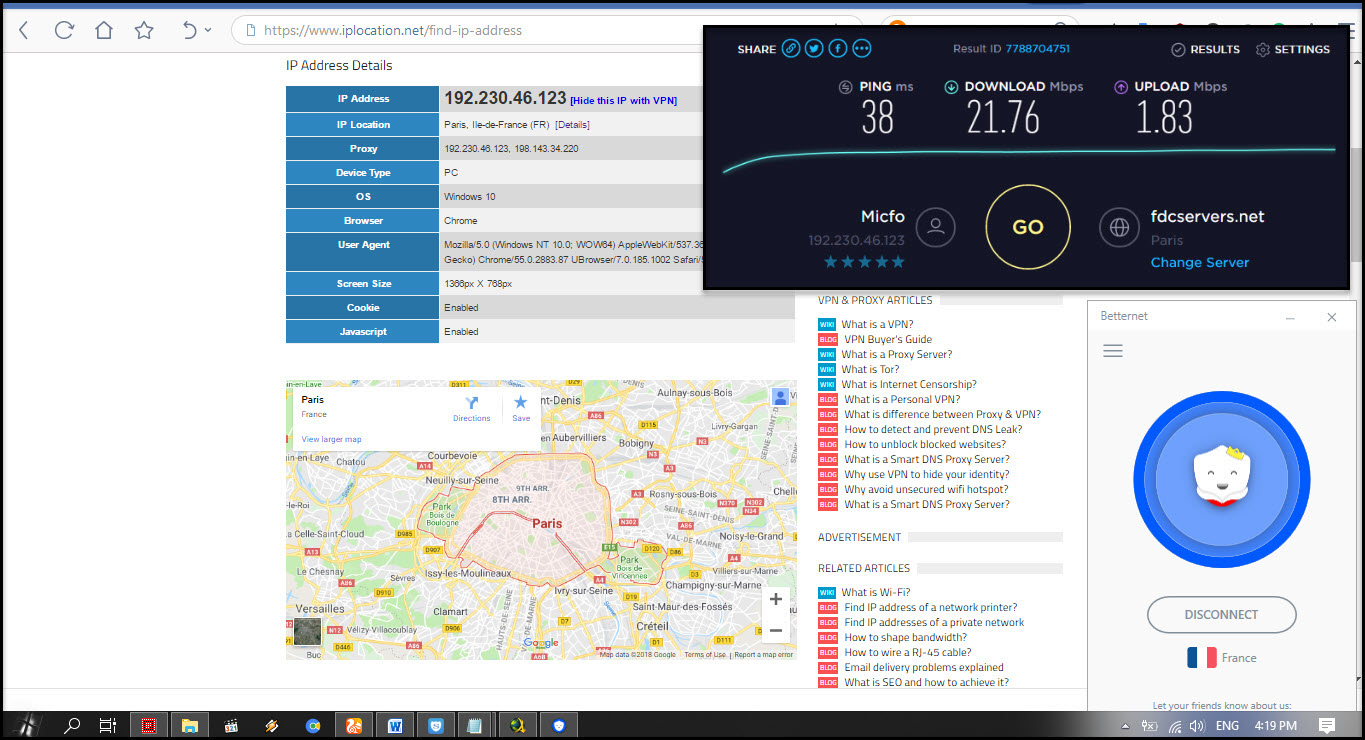1365x740 pixels.
Task: Open the IP location Details link
Action: [572, 125]
